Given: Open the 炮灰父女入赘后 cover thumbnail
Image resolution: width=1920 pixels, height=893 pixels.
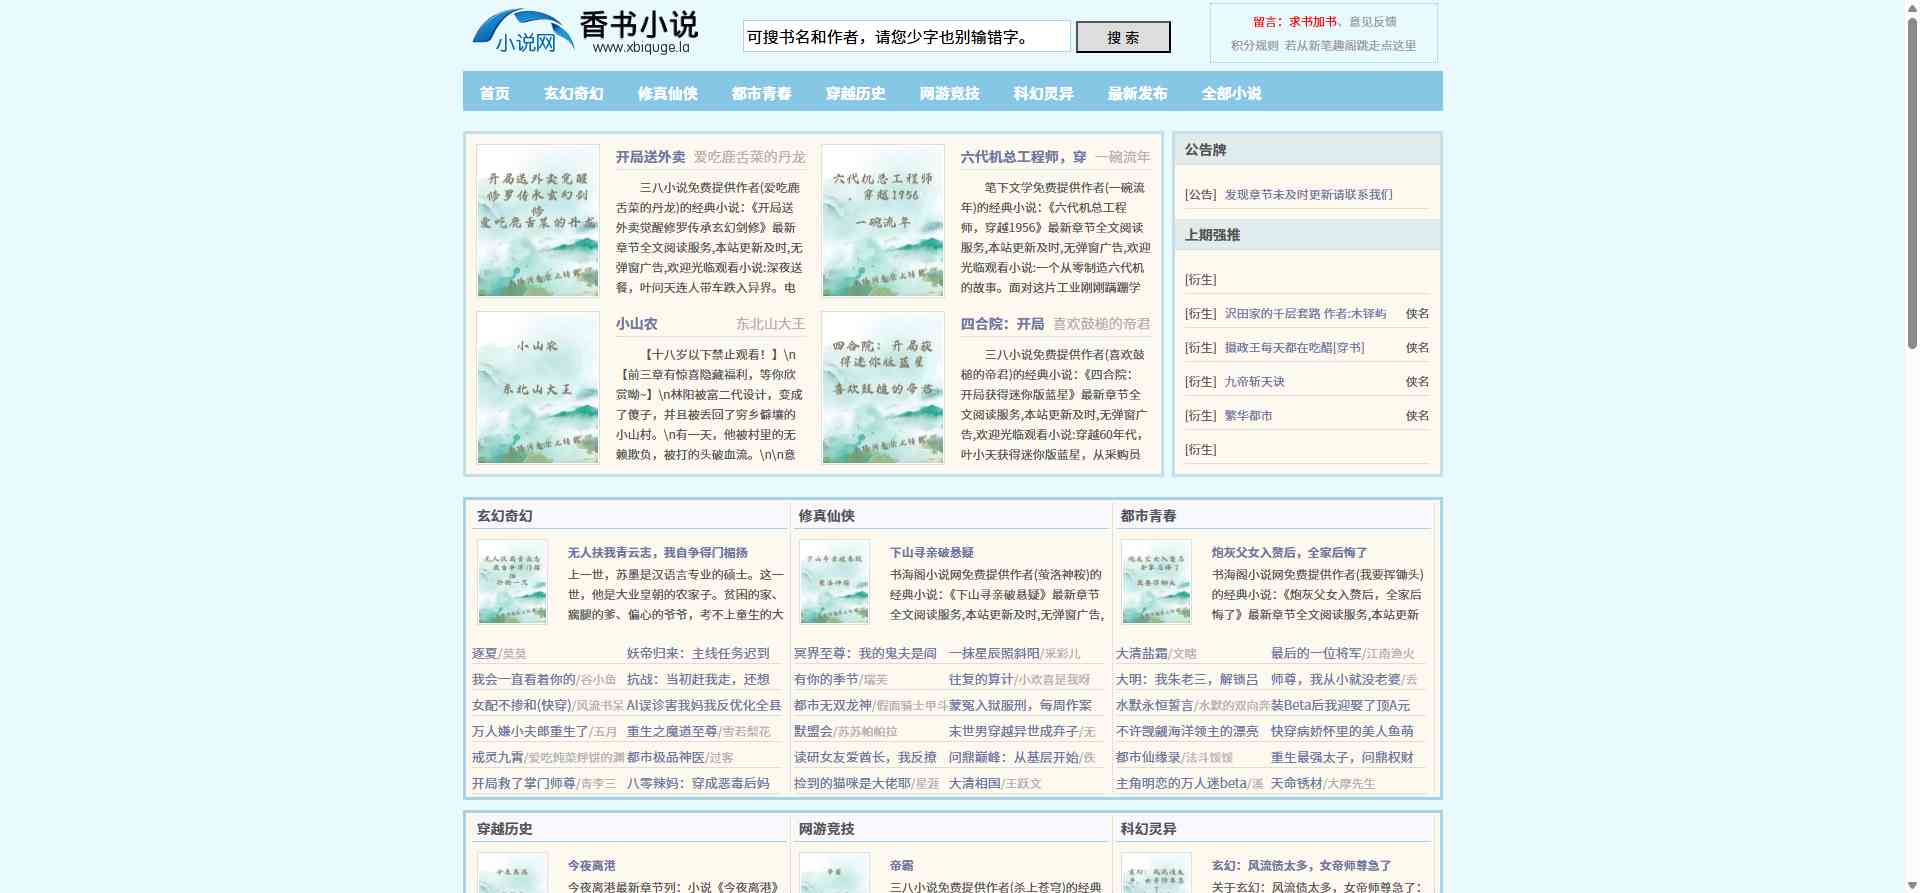Looking at the screenshot, I should tap(1156, 582).
